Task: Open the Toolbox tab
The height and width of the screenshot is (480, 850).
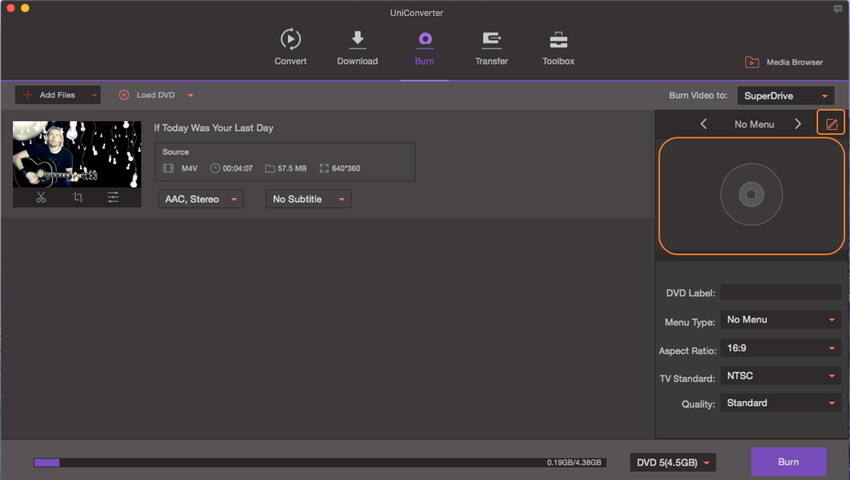Action: (x=558, y=47)
